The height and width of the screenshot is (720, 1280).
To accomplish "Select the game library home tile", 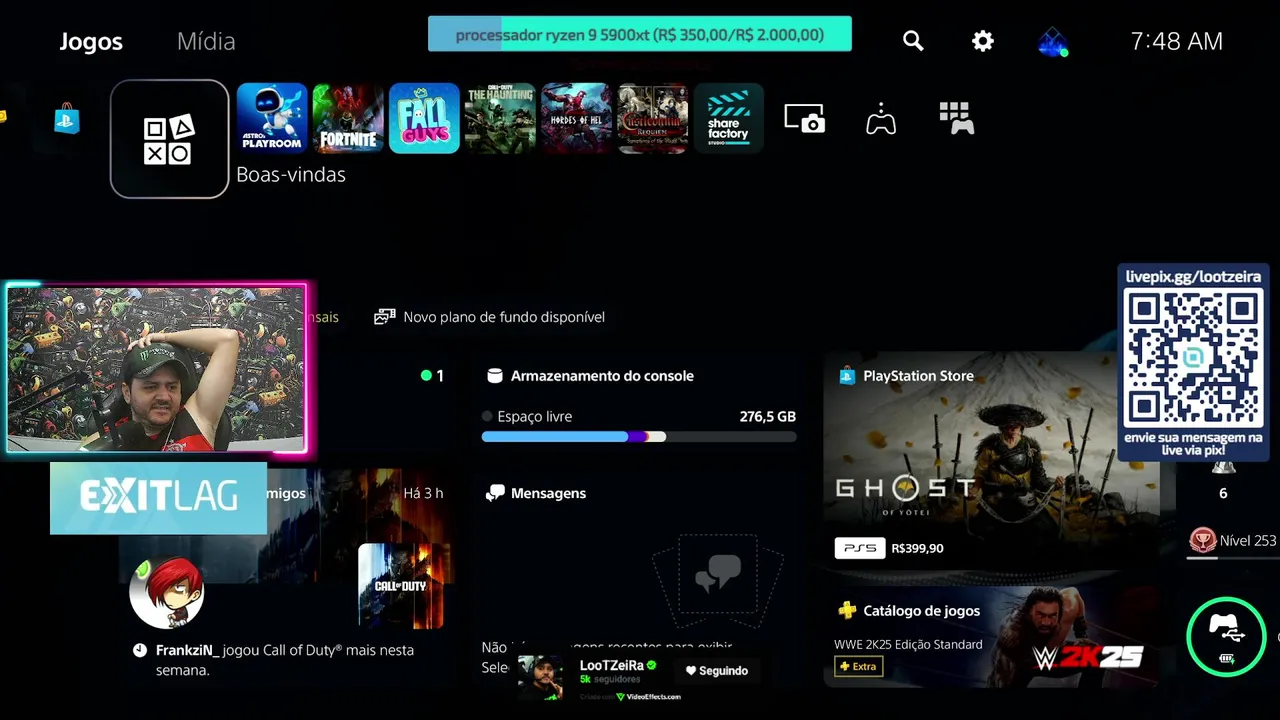I will coord(169,139).
